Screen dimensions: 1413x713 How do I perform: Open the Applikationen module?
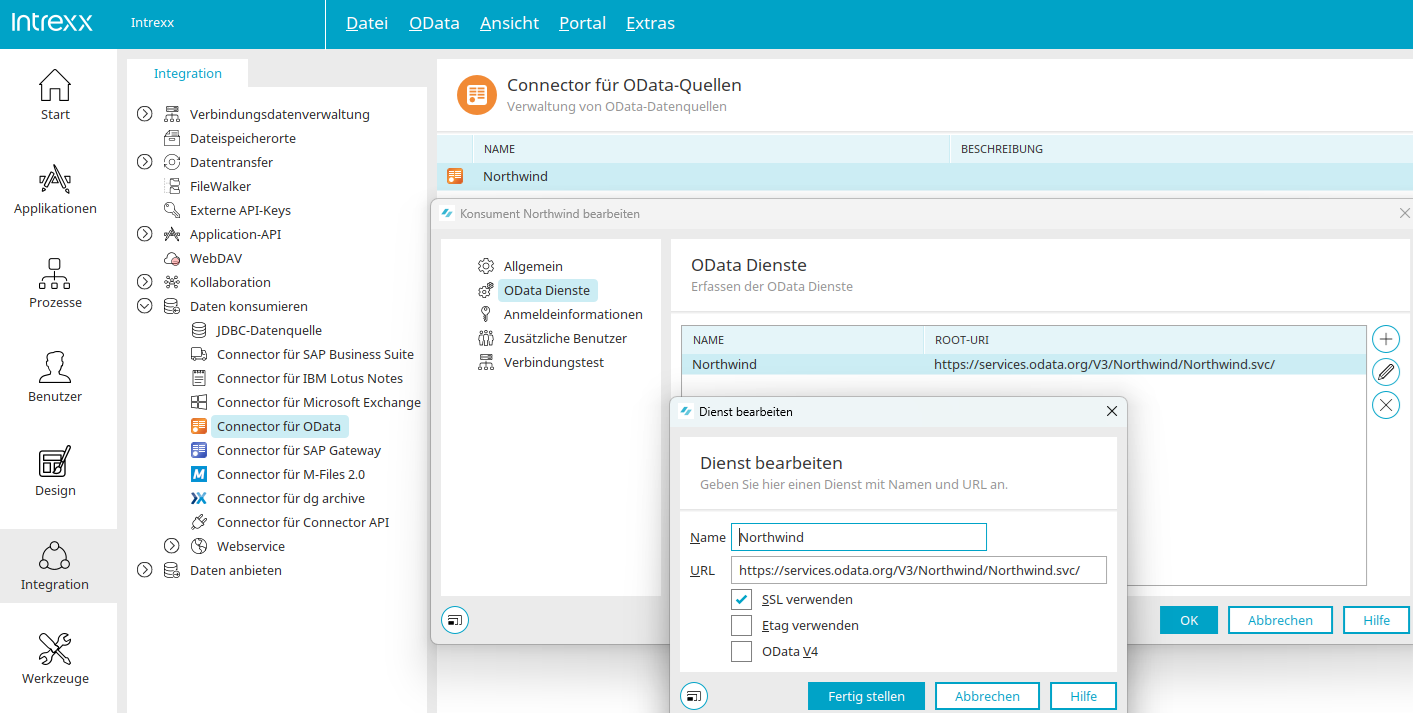[55, 190]
